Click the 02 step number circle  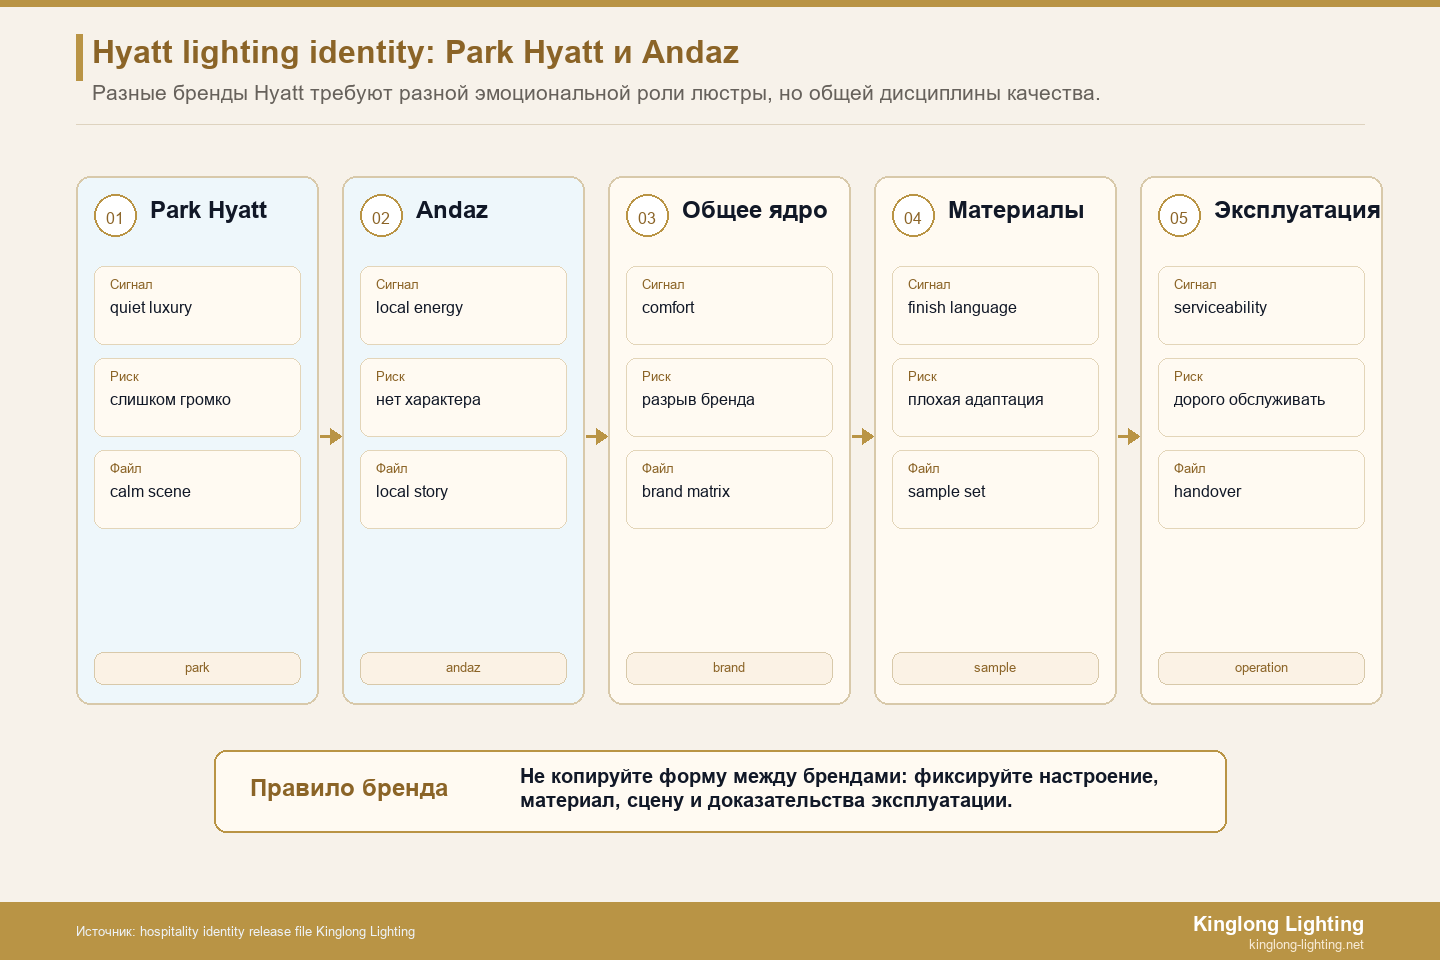[381, 216]
